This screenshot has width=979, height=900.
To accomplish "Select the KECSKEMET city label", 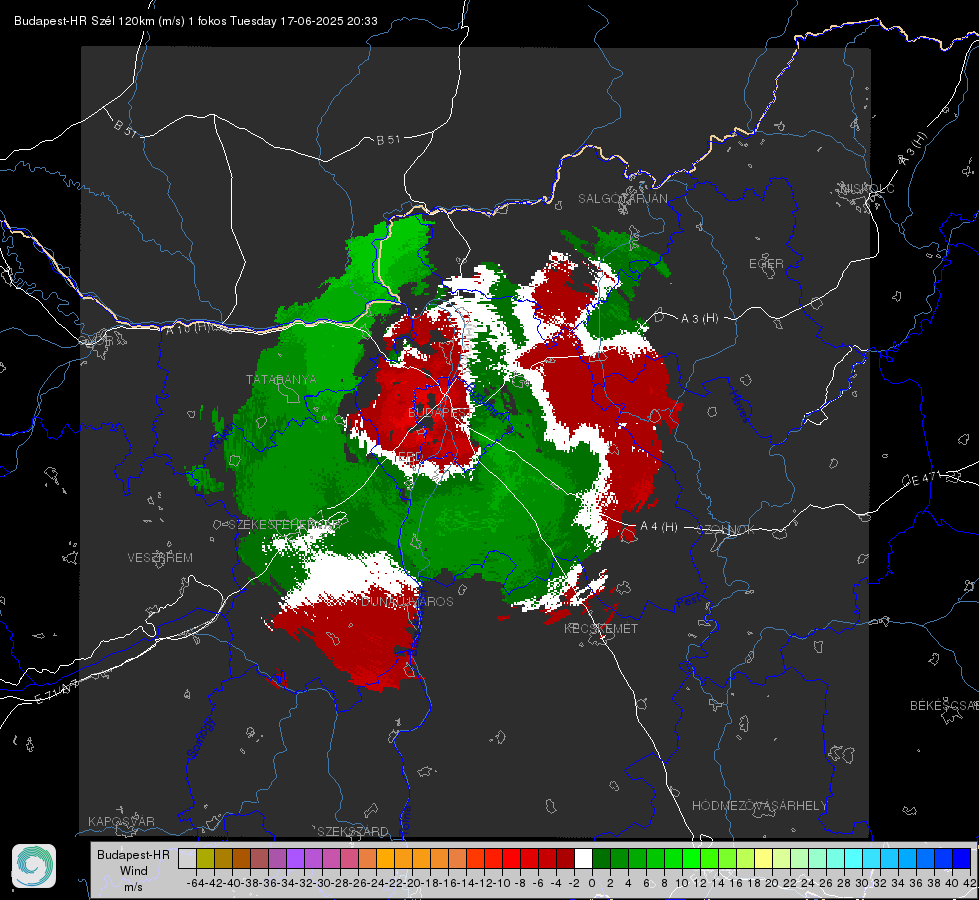I will click(601, 628).
